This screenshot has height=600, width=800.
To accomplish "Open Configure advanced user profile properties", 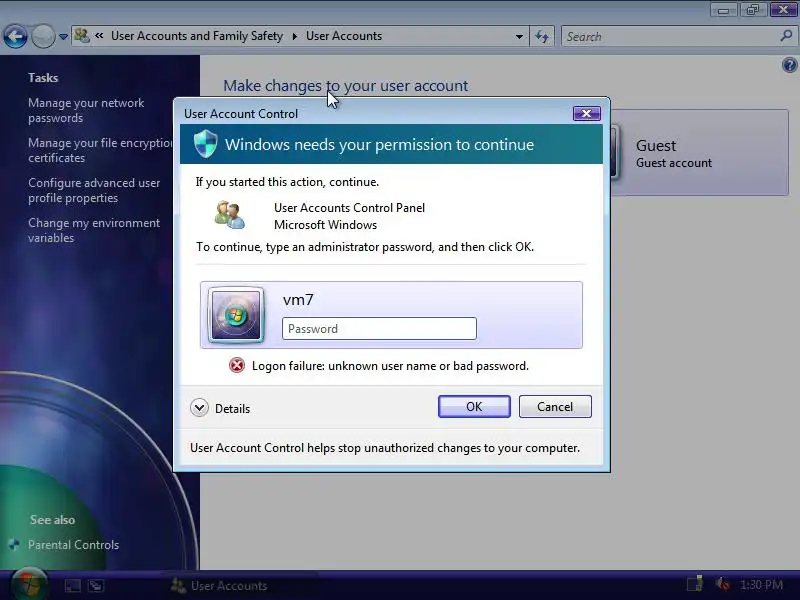I will coord(94,190).
